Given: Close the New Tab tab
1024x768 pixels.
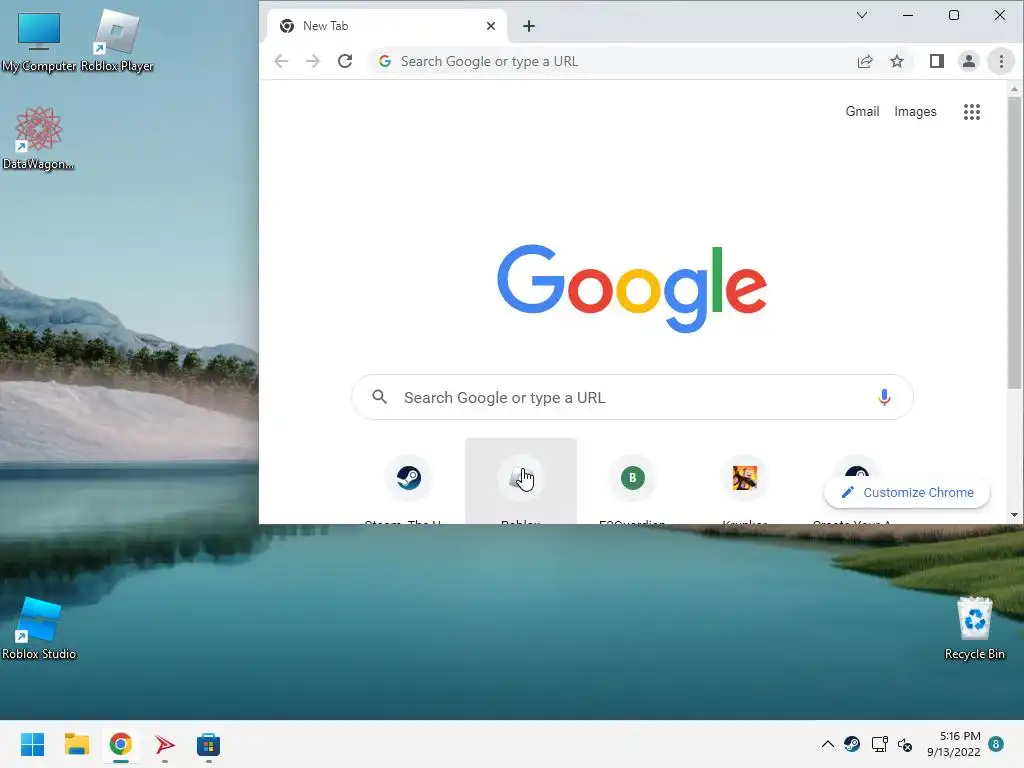Looking at the screenshot, I should (491, 26).
